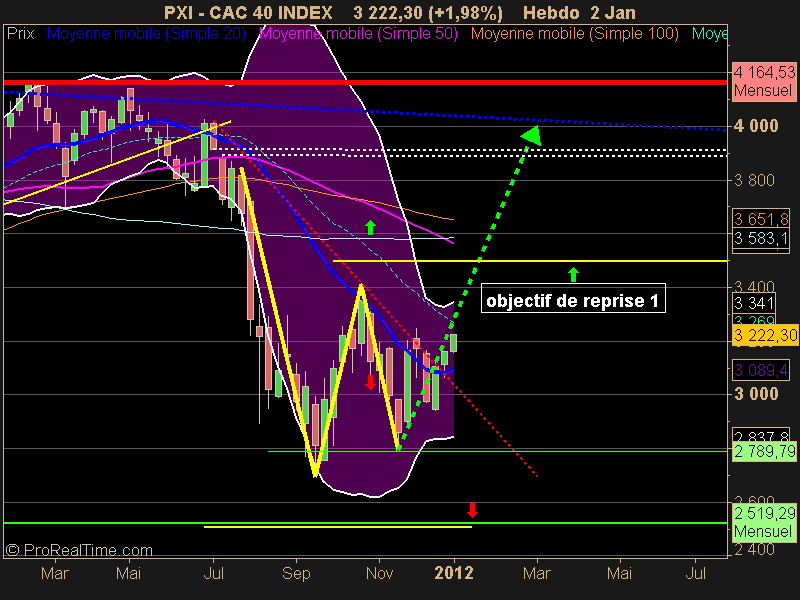Click the '4 000' price axis label
Screen dimensions: 800x600
click(756, 126)
